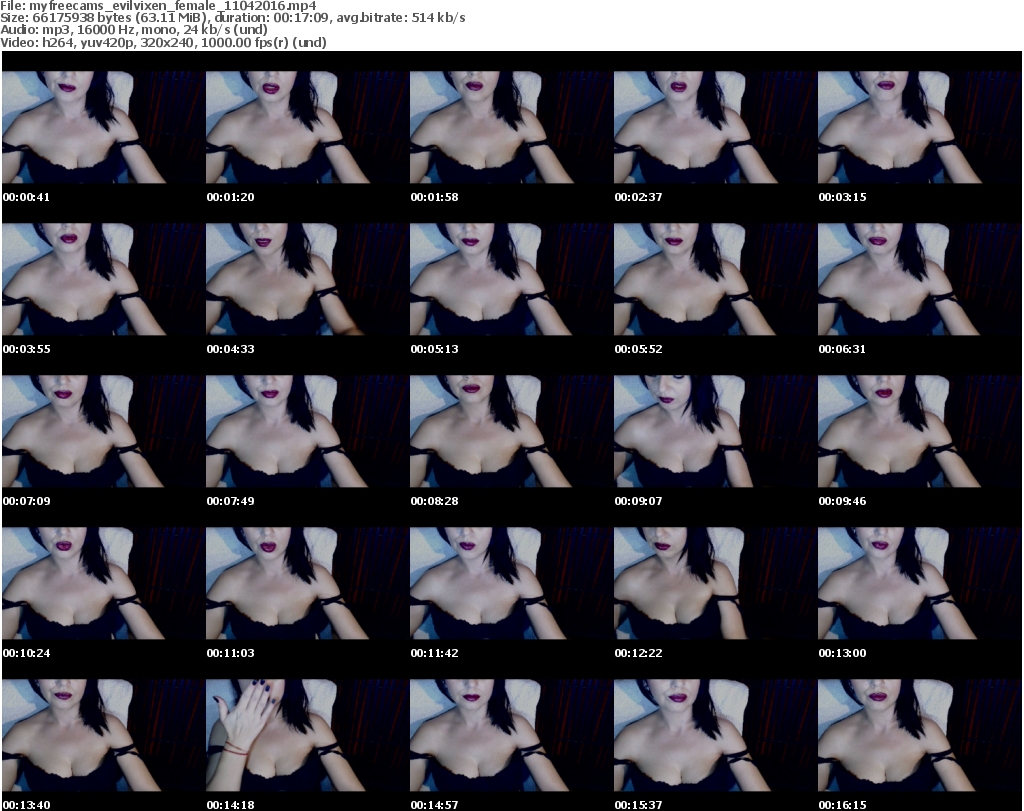Click the timestamp text '00:09:07'
The width and height of the screenshot is (1024, 811).
638,501
